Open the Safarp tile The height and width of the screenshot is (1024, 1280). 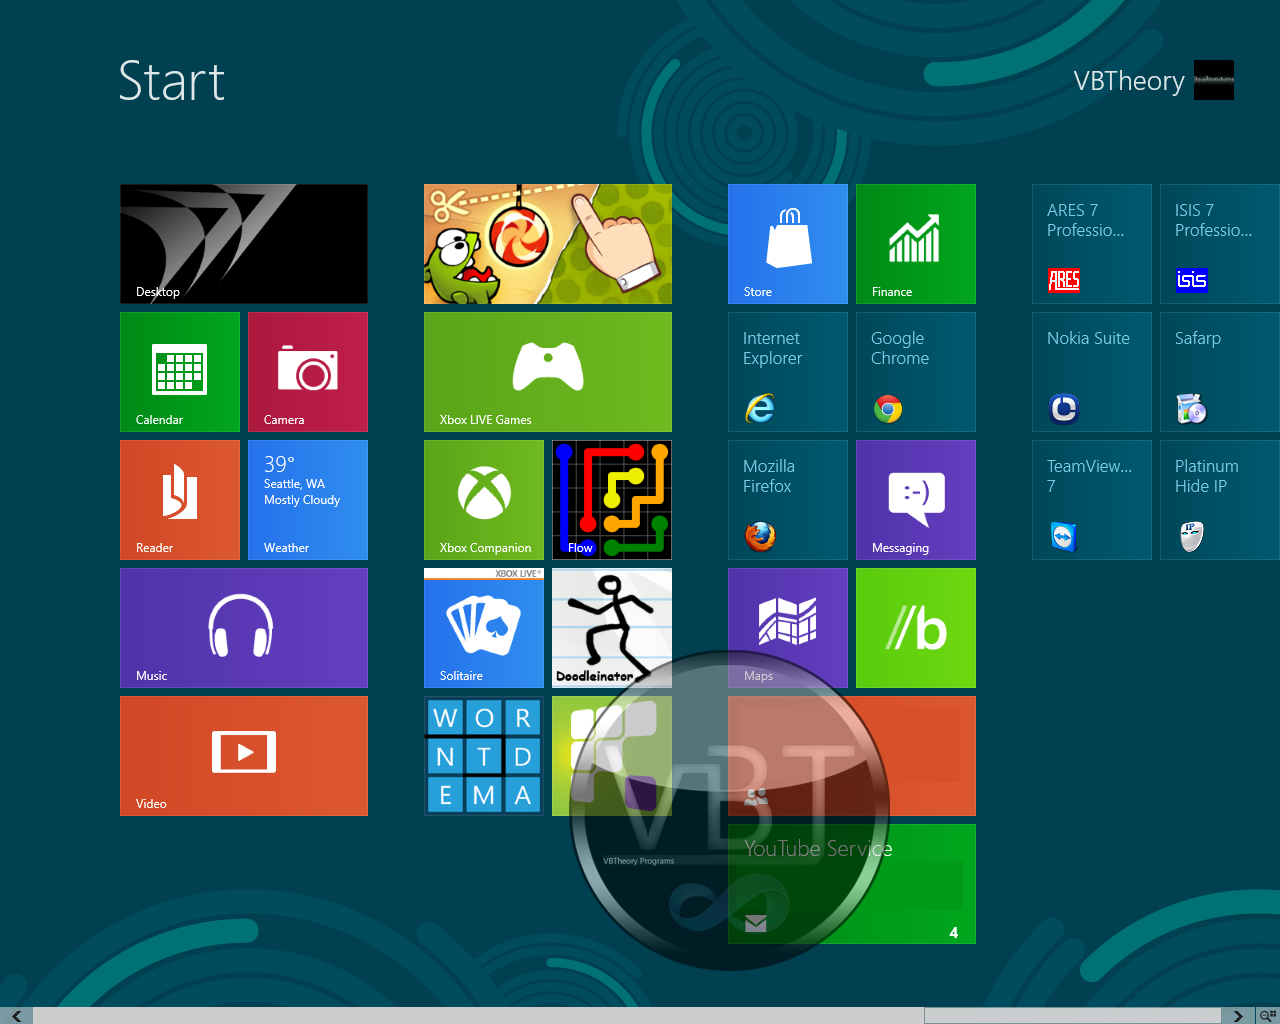click(x=1220, y=372)
